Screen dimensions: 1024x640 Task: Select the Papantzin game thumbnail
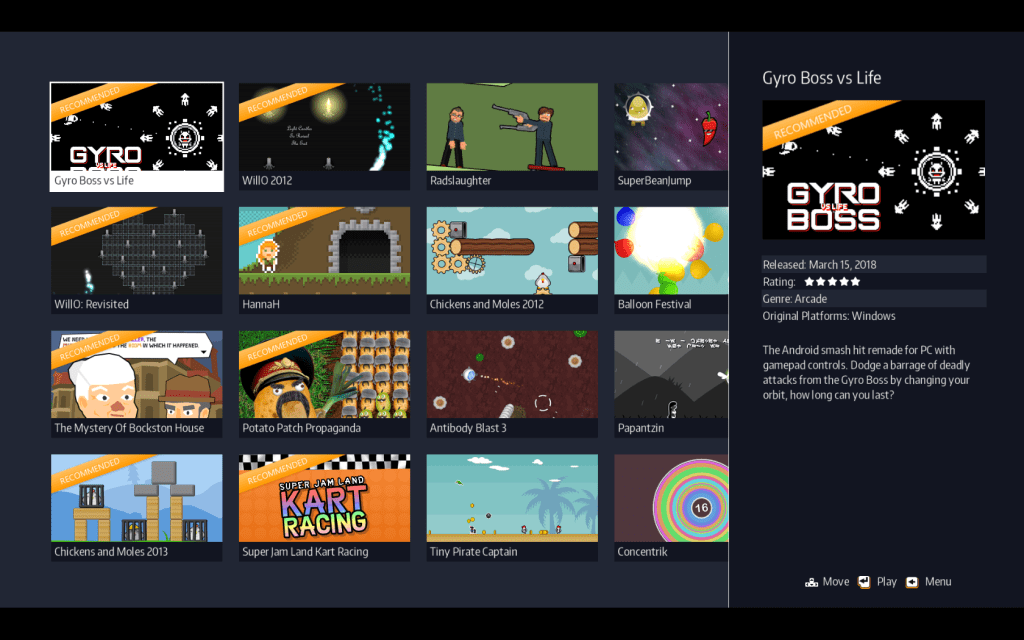click(671, 384)
